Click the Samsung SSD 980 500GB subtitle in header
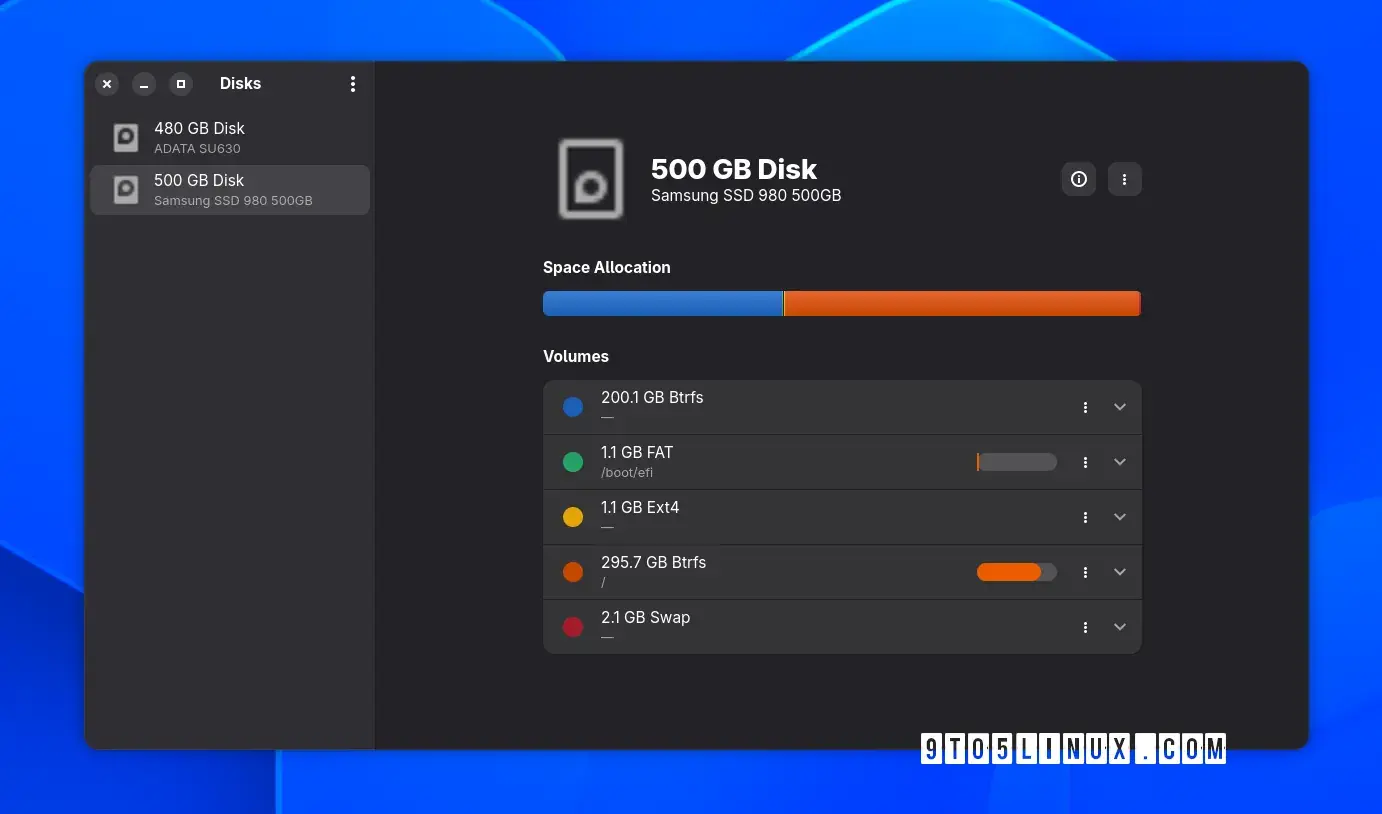 pos(746,196)
